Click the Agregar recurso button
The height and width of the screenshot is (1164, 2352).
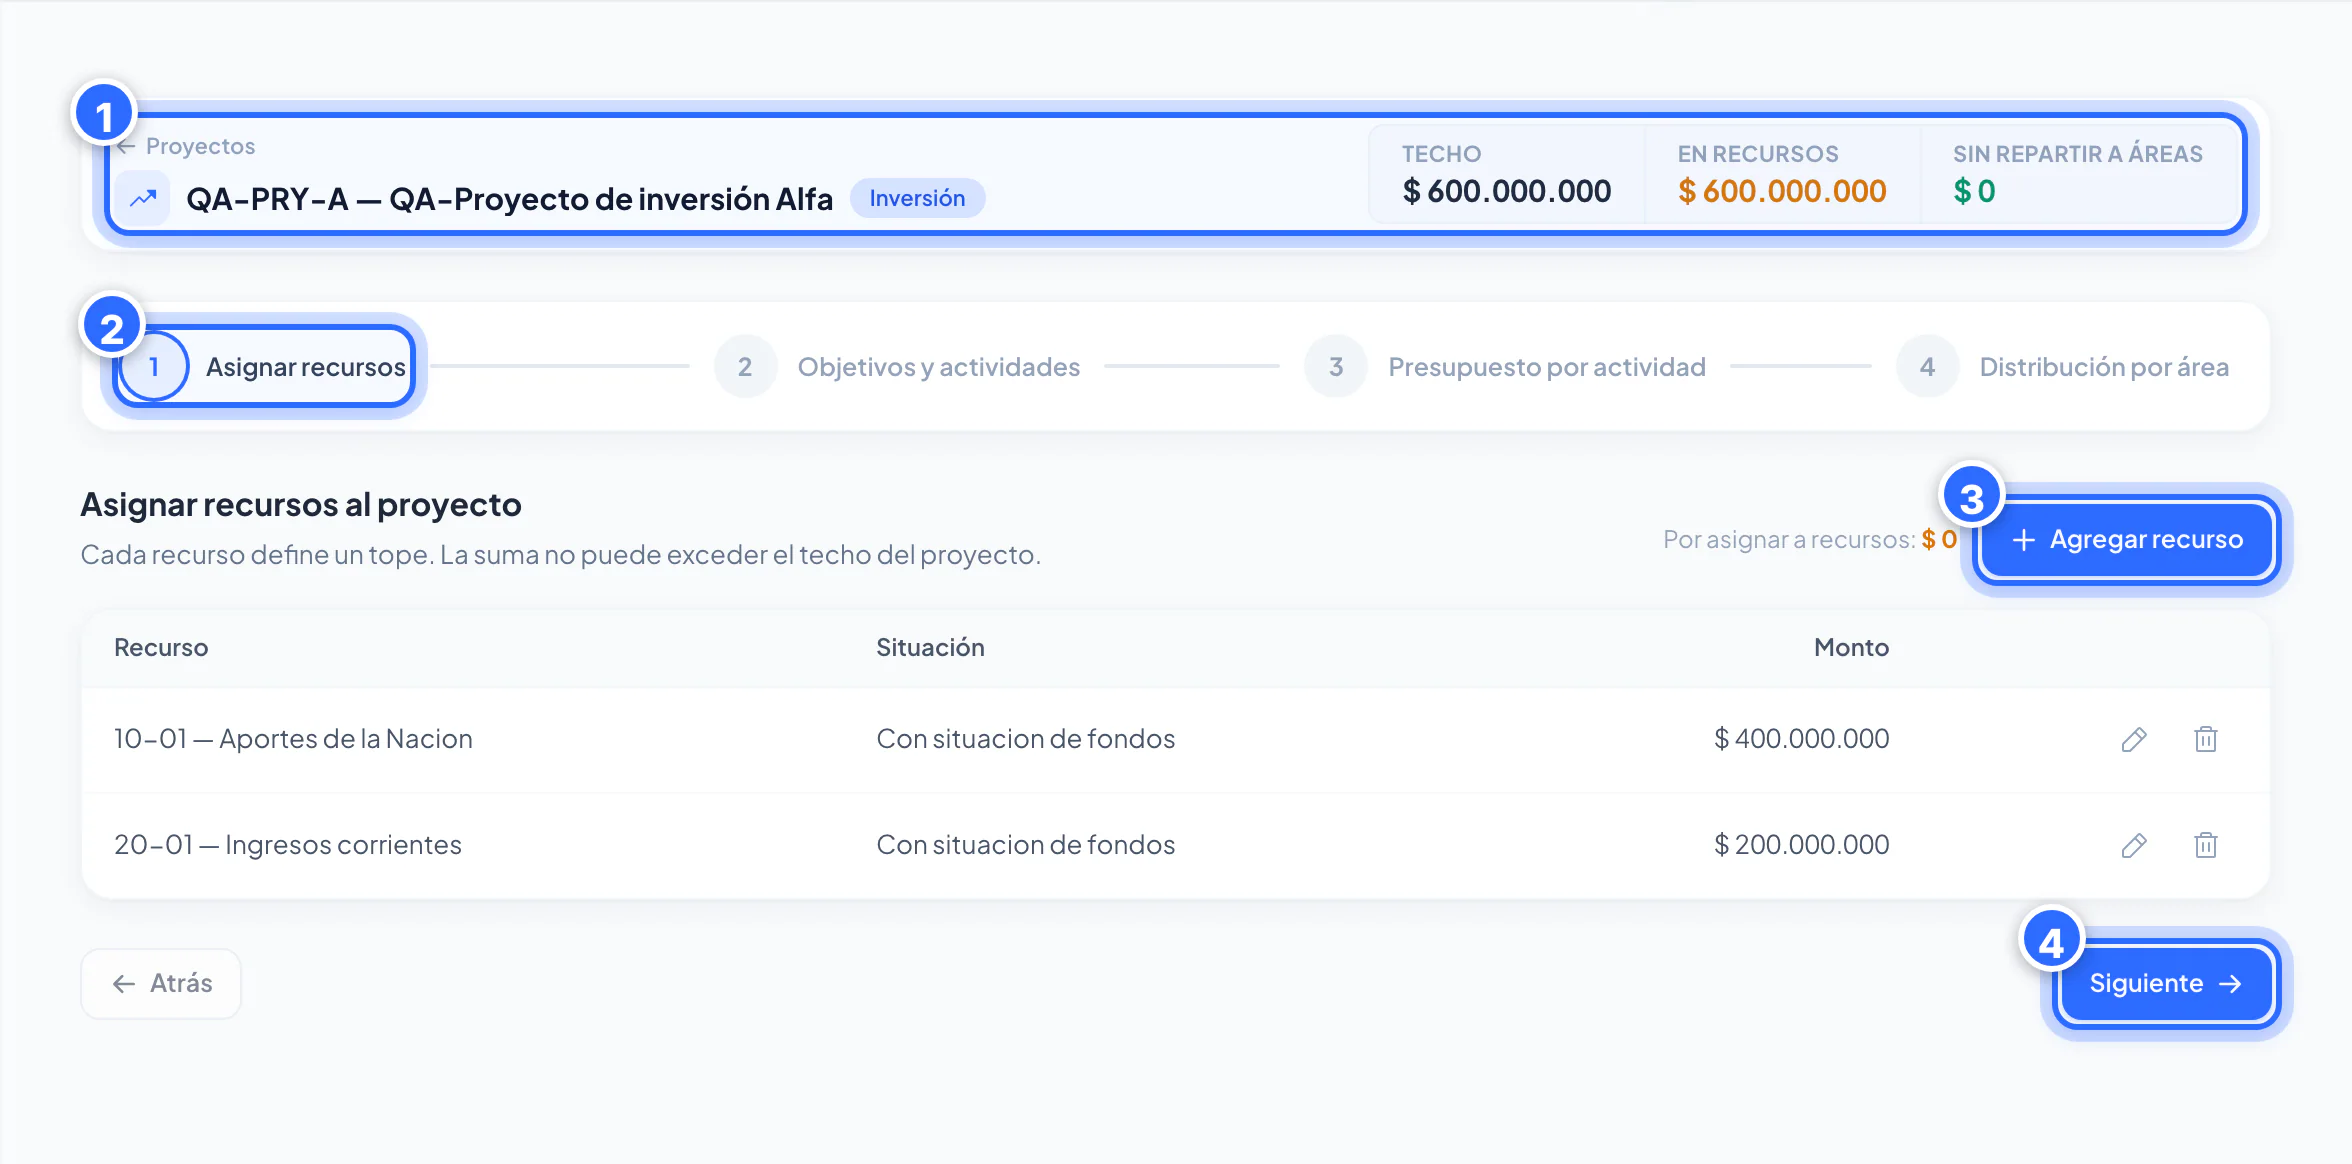[x=2127, y=540]
